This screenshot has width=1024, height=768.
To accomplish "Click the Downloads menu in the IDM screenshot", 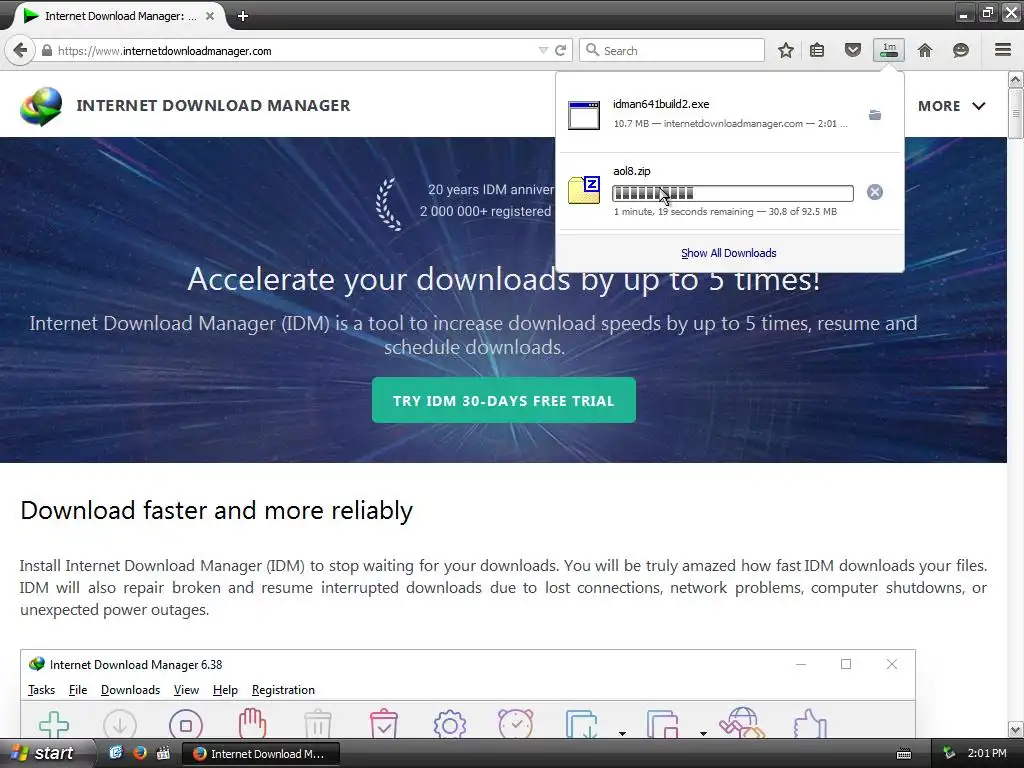I will [x=131, y=690].
